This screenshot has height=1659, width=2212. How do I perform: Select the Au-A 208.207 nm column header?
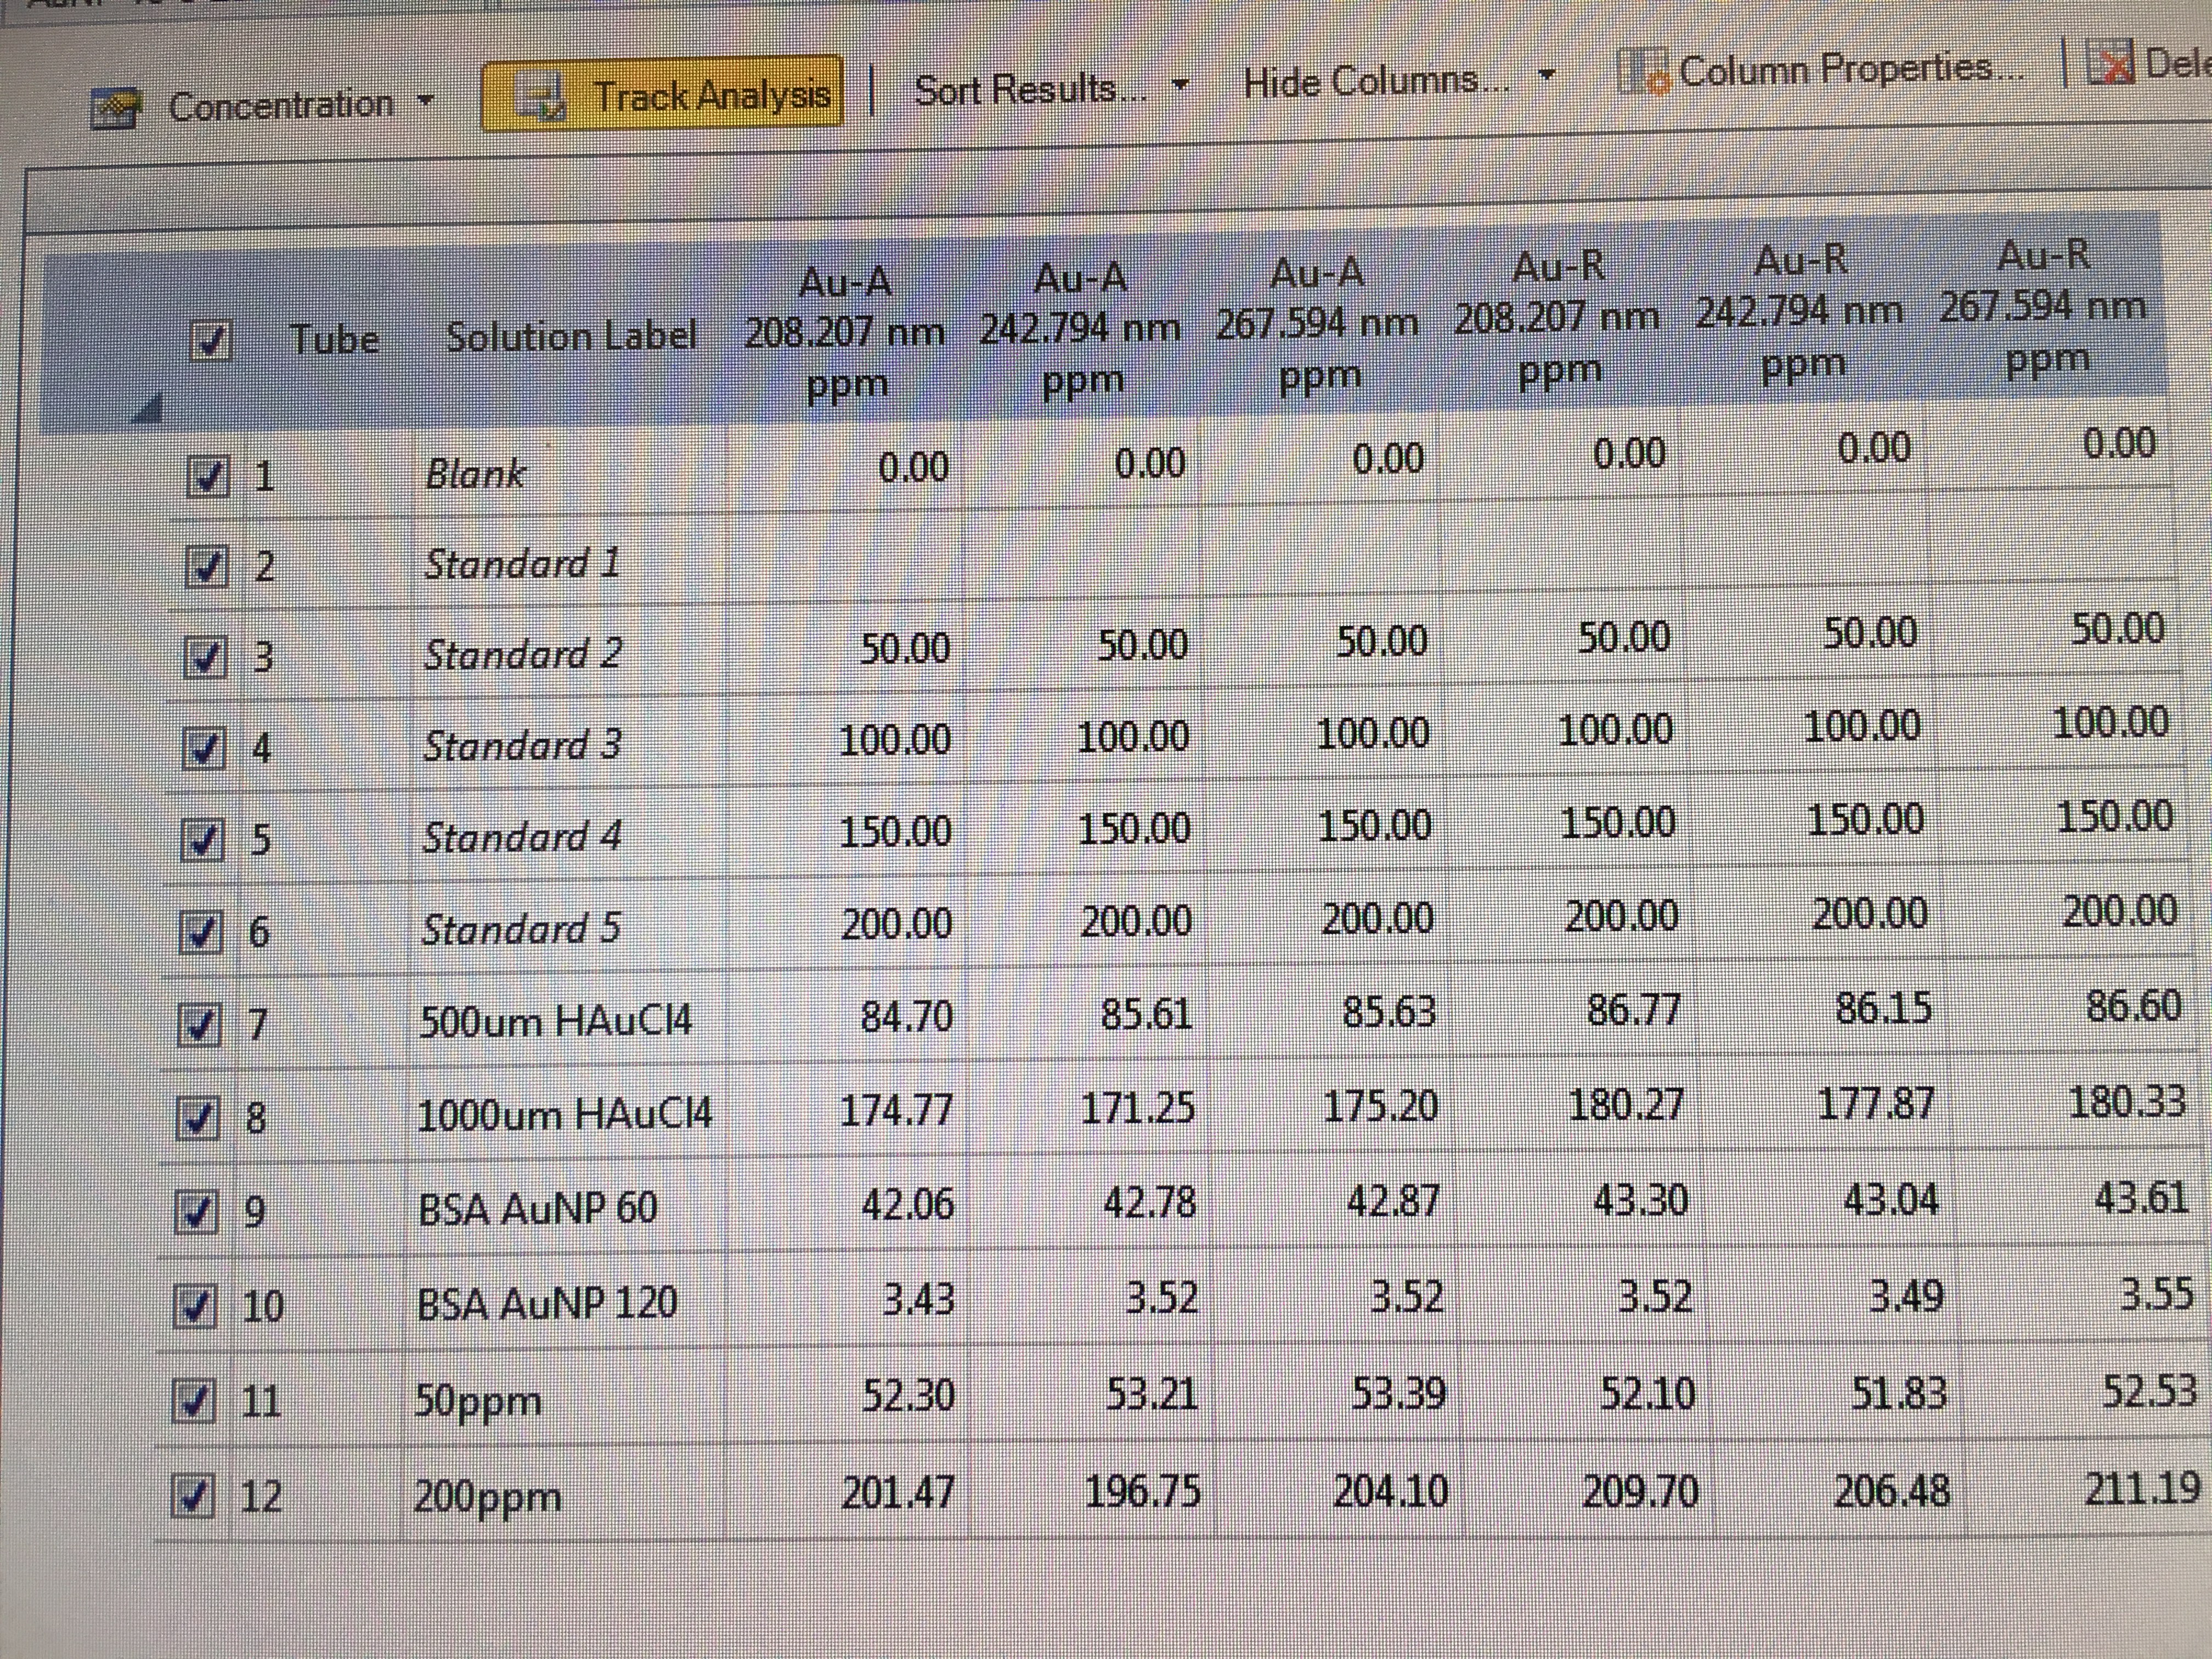click(x=845, y=333)
